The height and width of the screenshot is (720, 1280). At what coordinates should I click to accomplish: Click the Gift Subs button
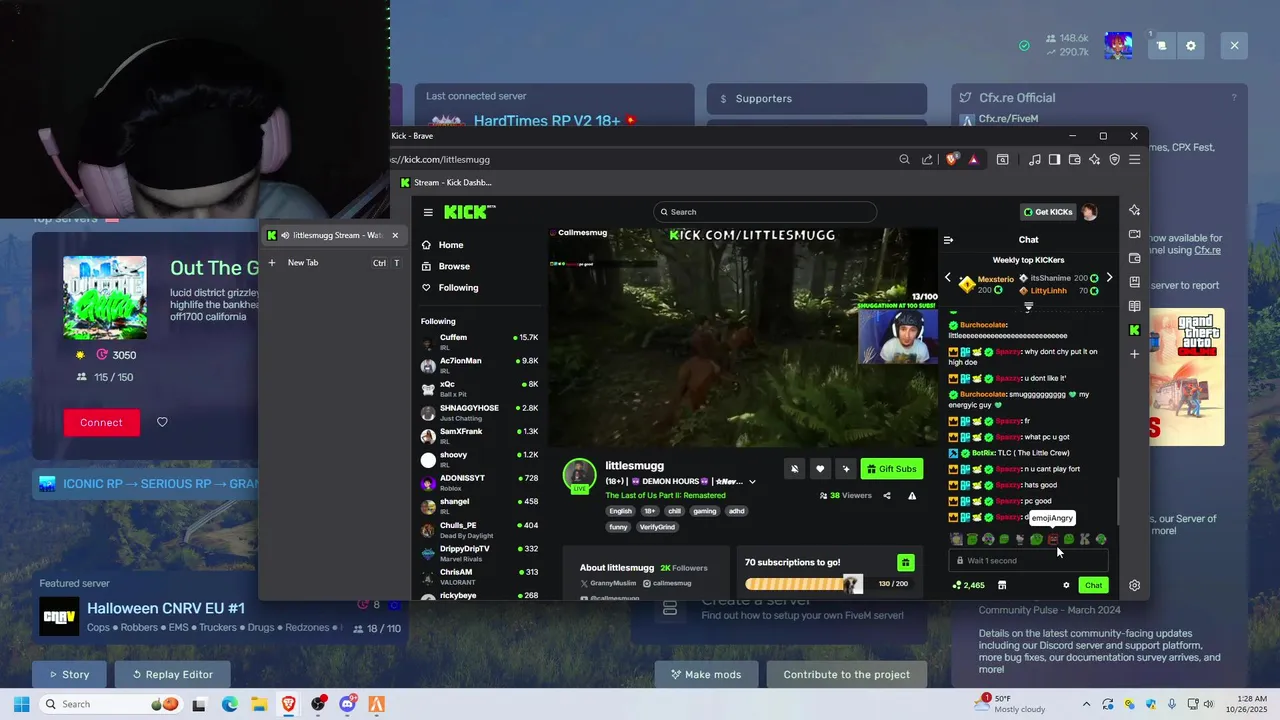[891, 468]
